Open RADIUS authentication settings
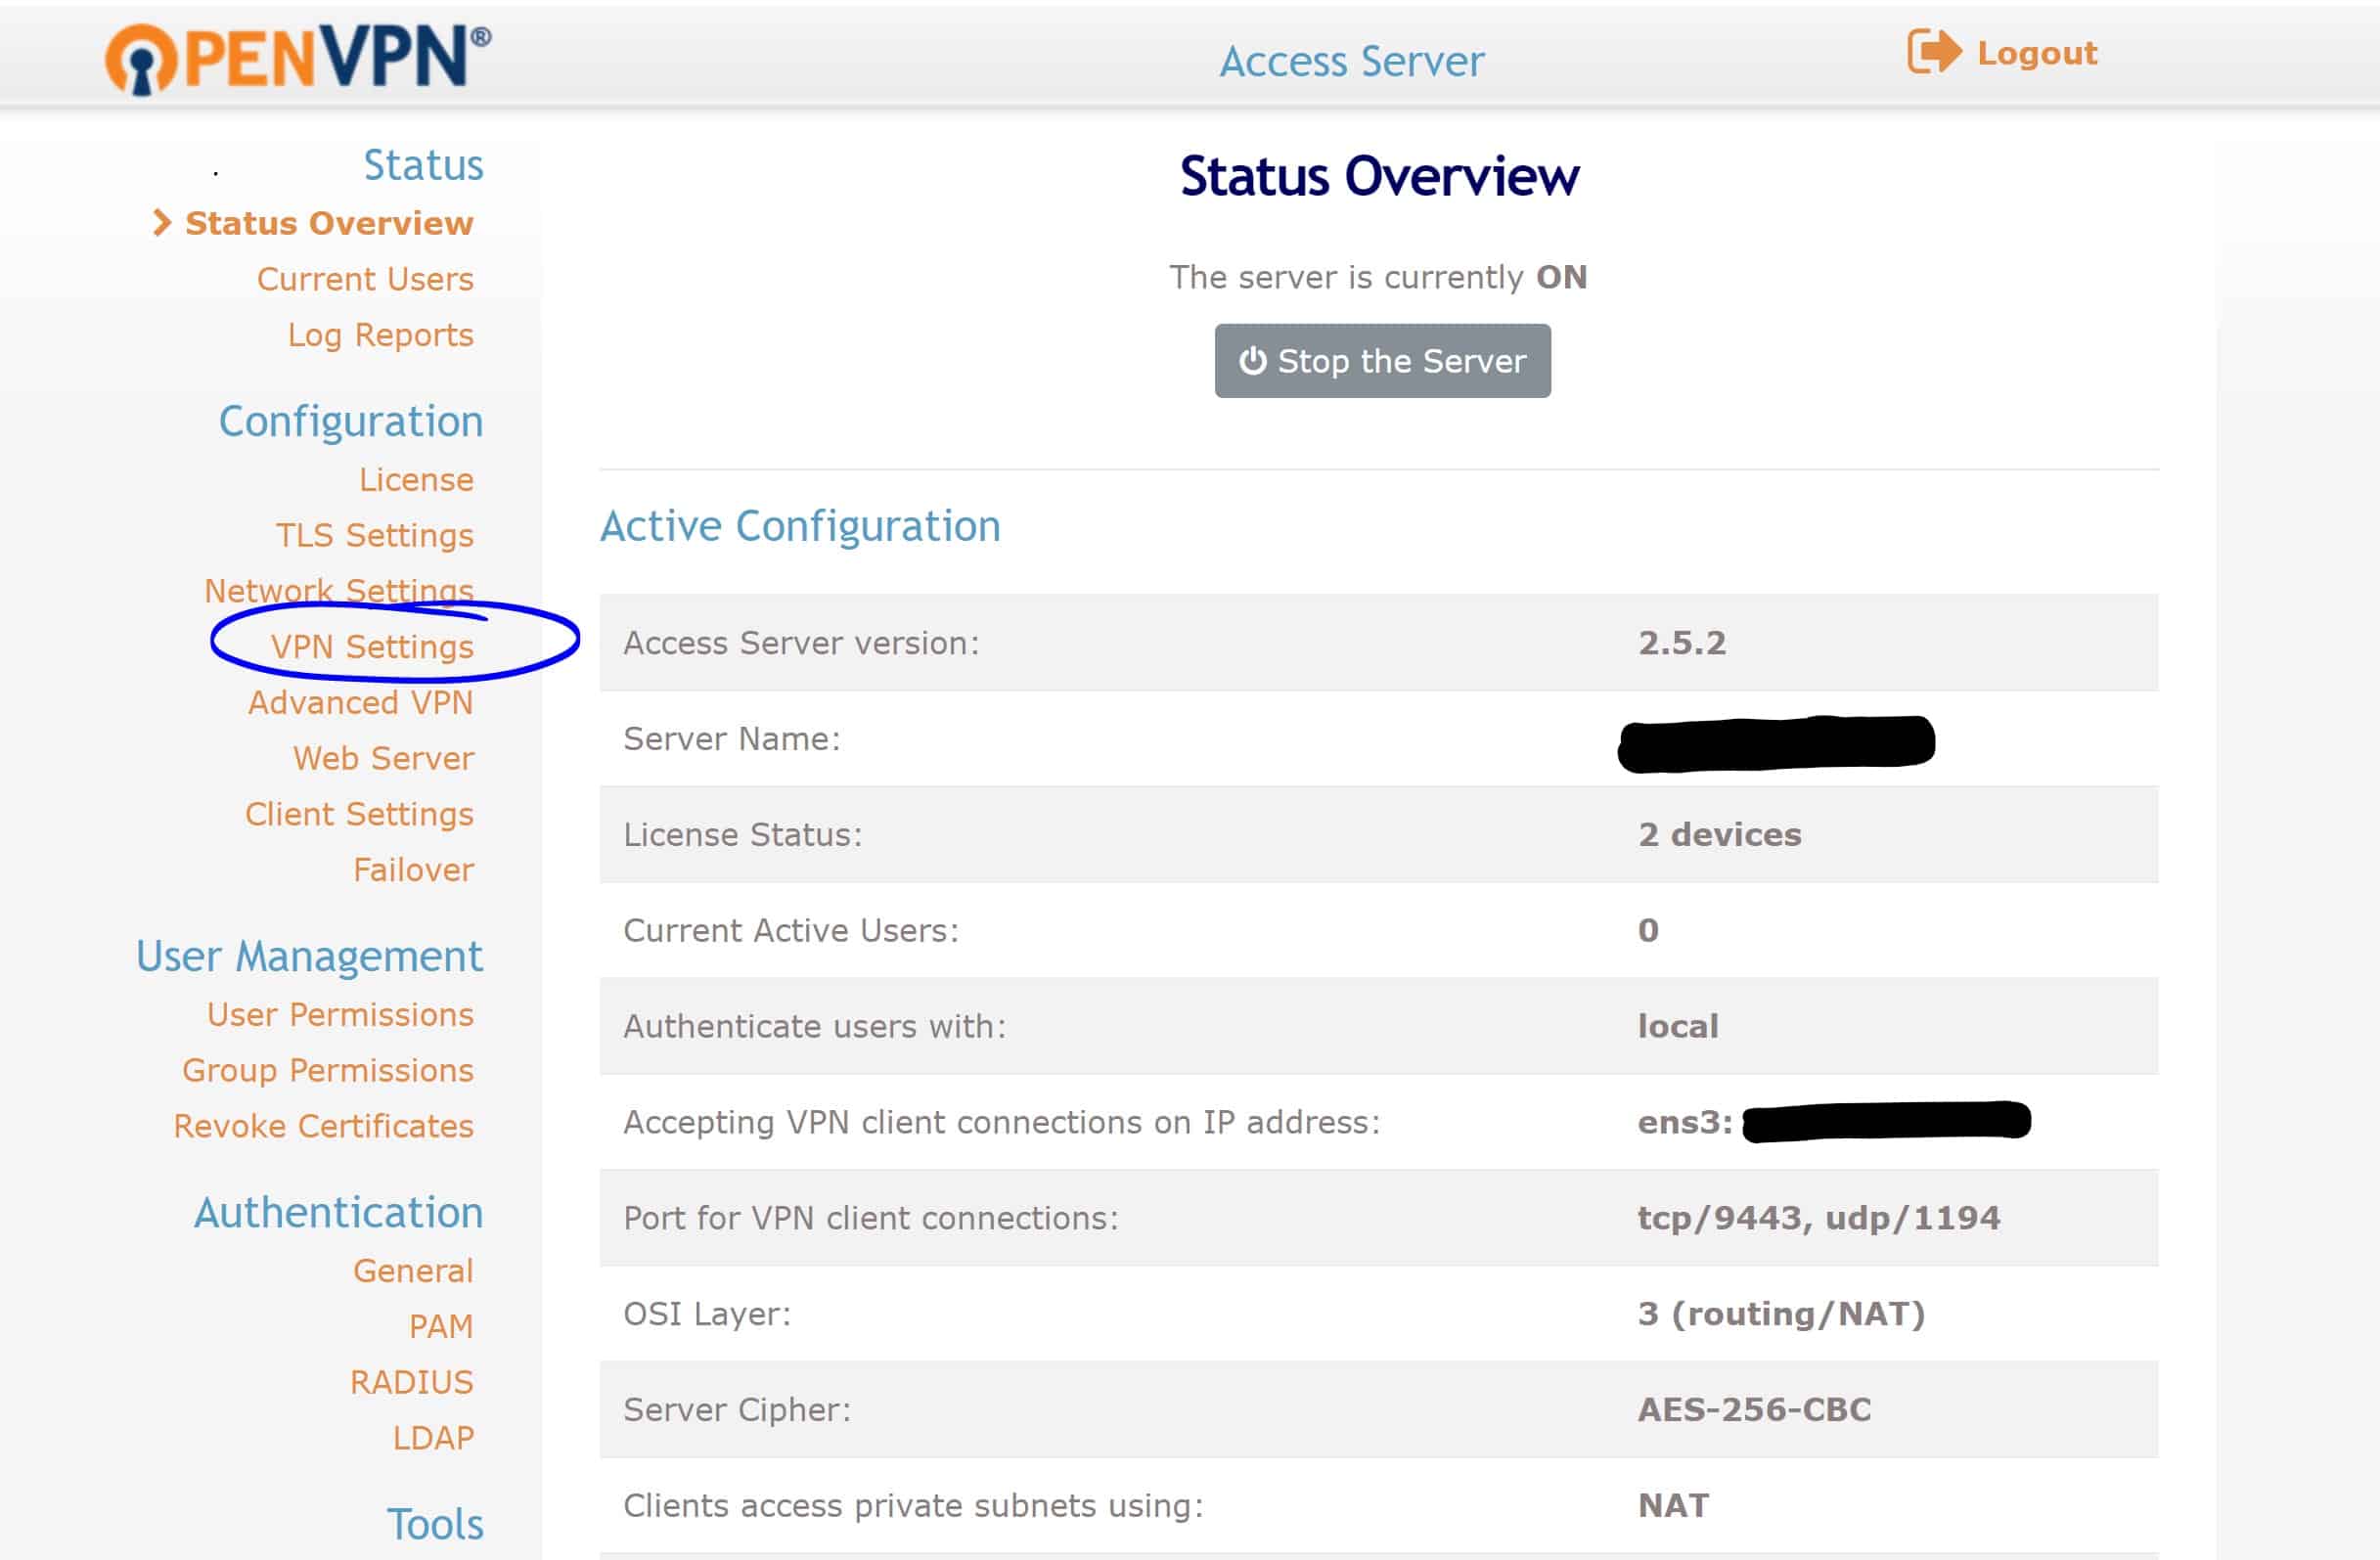Image resolution: width=2380 pixels, height=1560 pixels. [x=411, y=1382]
